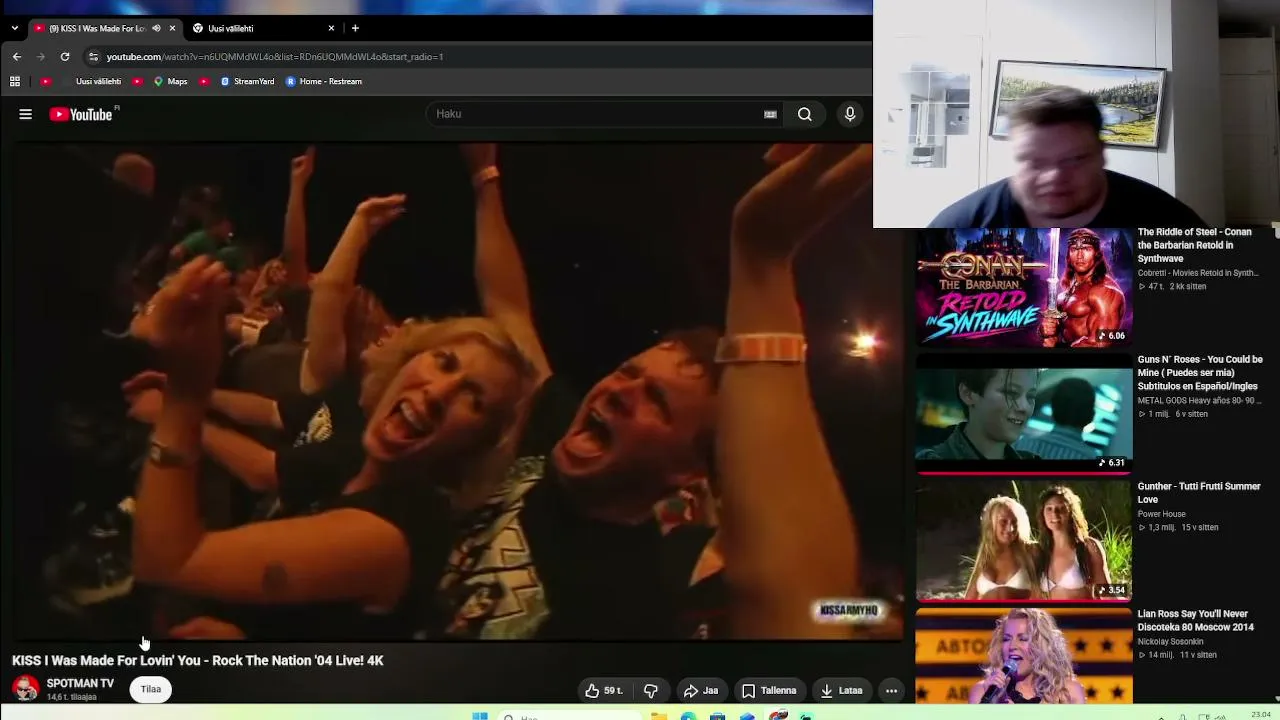Image resolution: width=1280 pixels, height=720 pixels.
Task: Expand the tab search dropdown arrow
Action: [x=14, y=28]
